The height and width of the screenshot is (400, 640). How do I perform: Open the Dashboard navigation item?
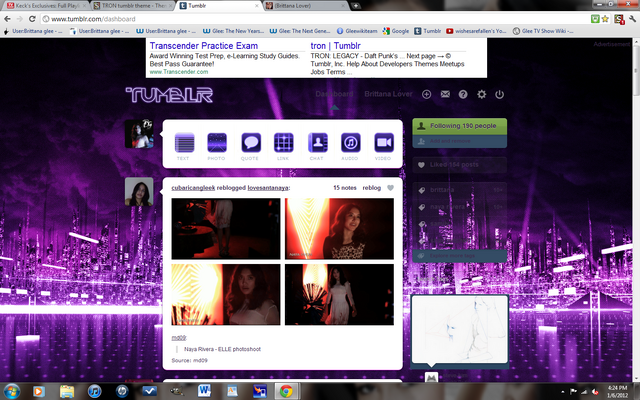coord(334,94)
